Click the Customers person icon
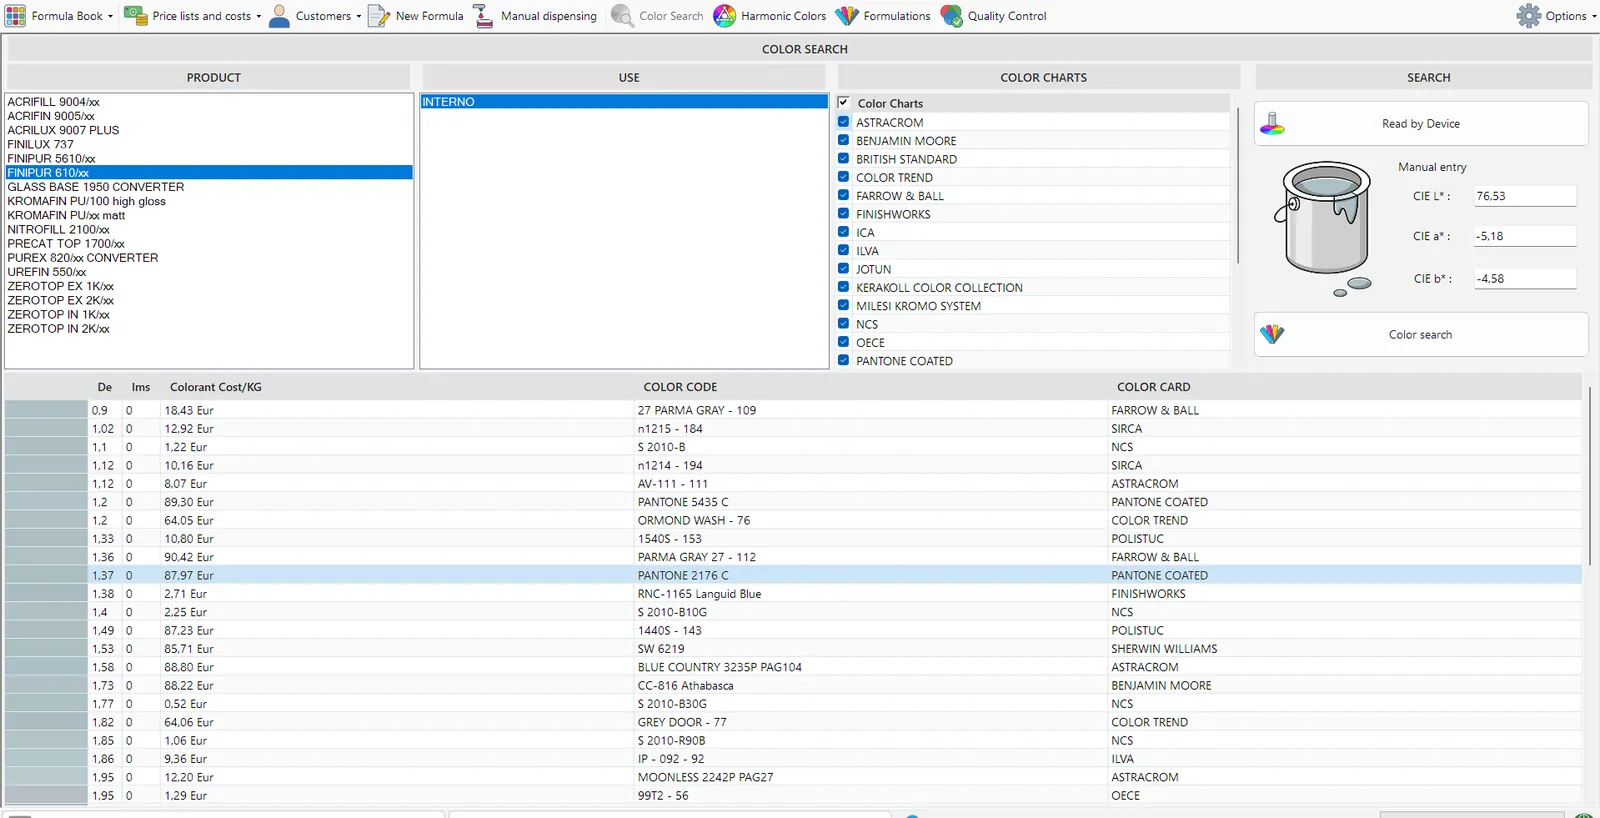The height and width of the screenshot is (818, 1600). pyautogui.click(x=280, y=16)
